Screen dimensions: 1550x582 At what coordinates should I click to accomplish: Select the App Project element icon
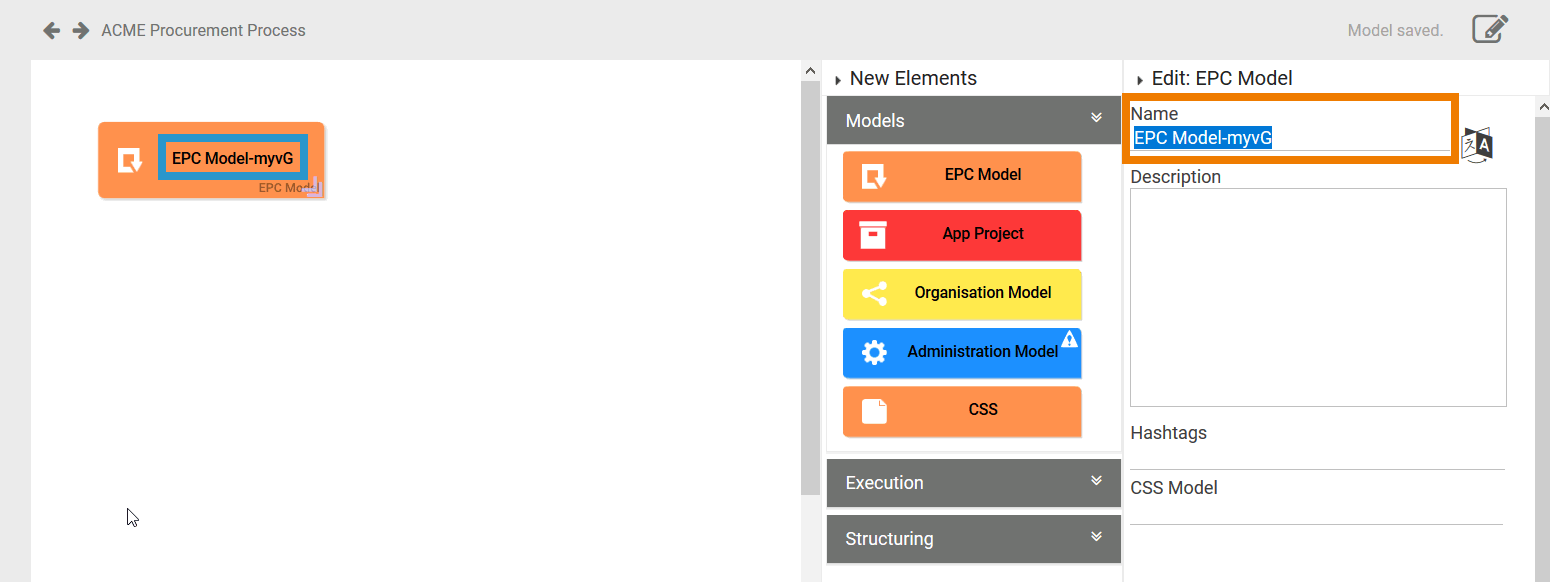coord(874,234)
